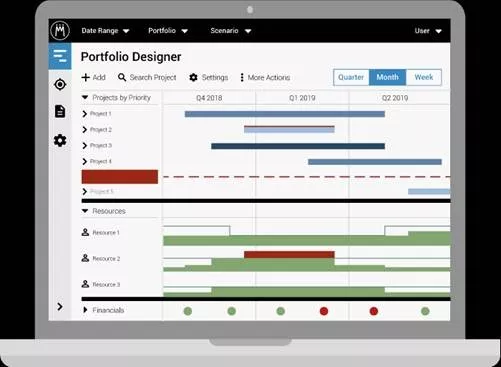Expand Project 1 row
Screen dimensions: 501x367
[x=85, y=114]
